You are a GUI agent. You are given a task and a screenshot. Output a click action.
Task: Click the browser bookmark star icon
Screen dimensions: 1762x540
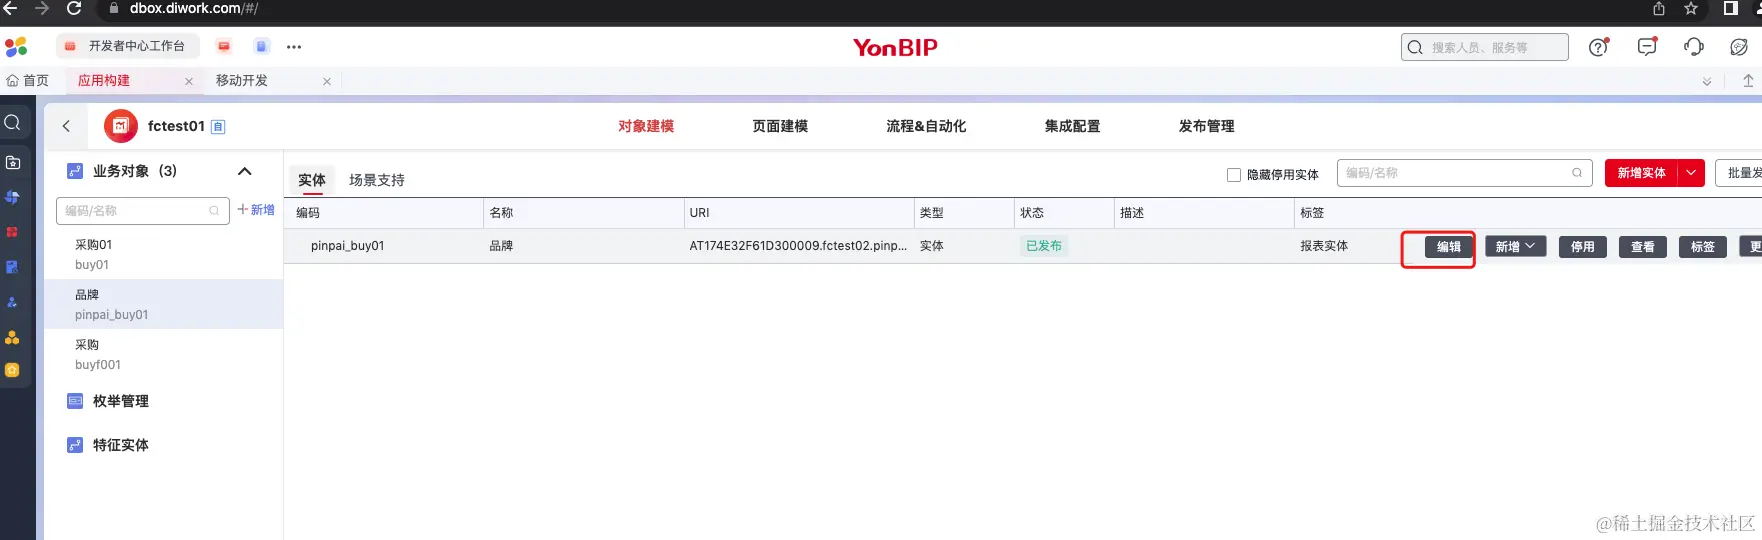(x=1691, y=8)
